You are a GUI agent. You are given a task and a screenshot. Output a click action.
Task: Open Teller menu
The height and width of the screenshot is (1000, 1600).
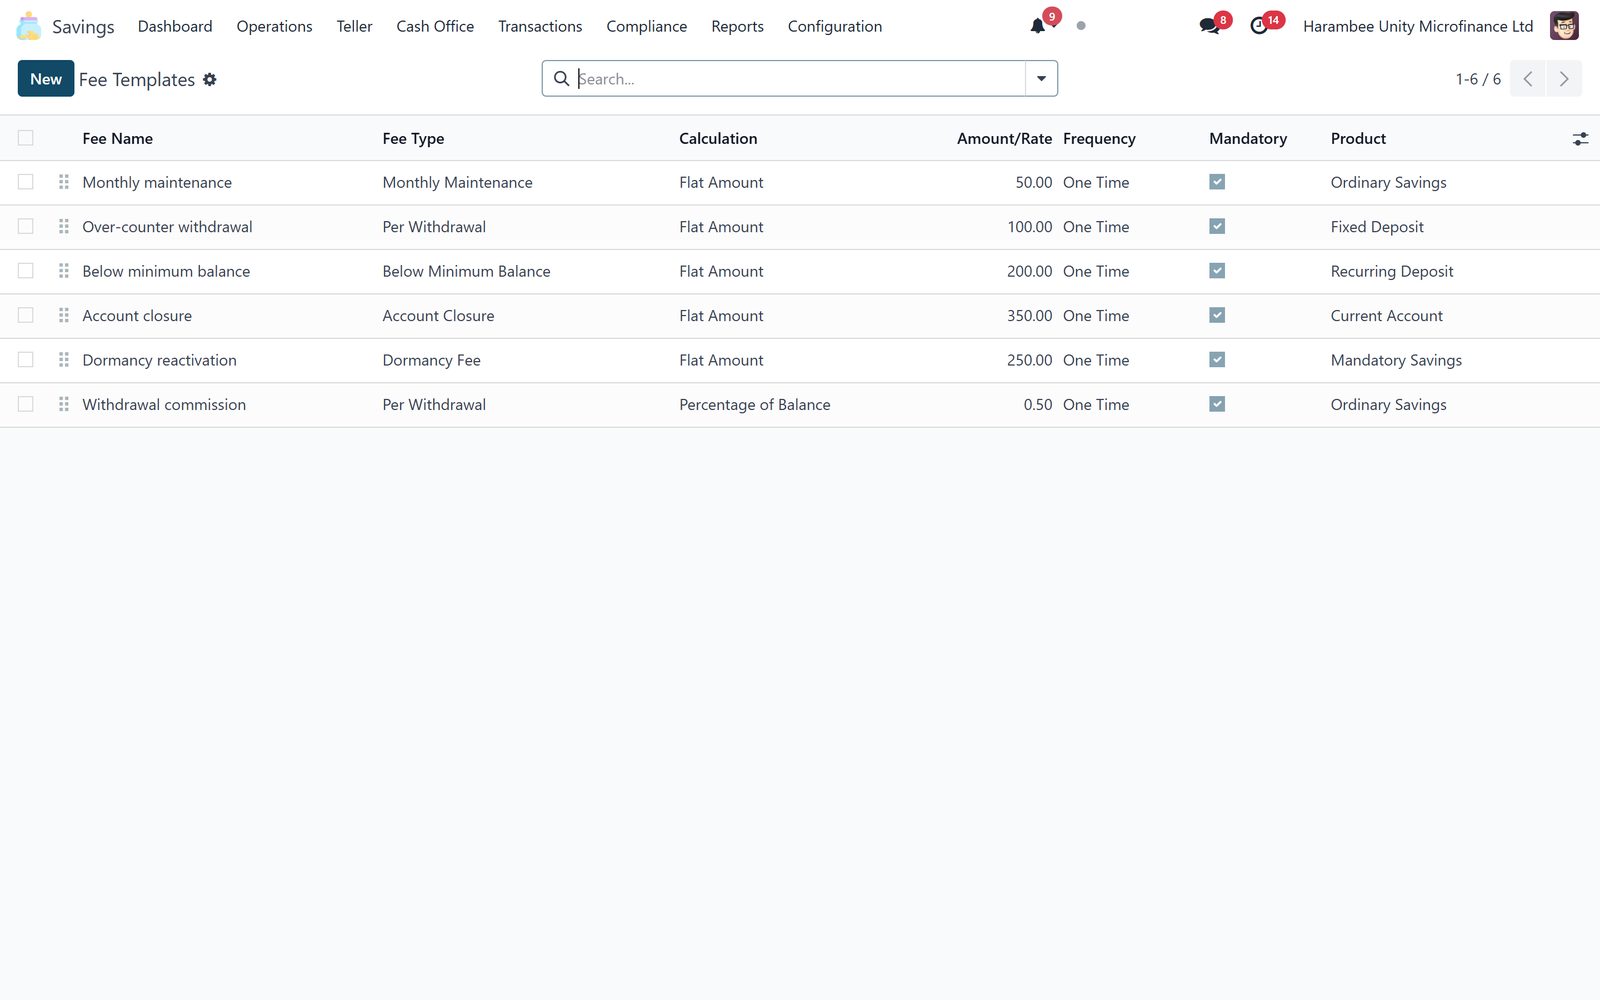(354, 27)
